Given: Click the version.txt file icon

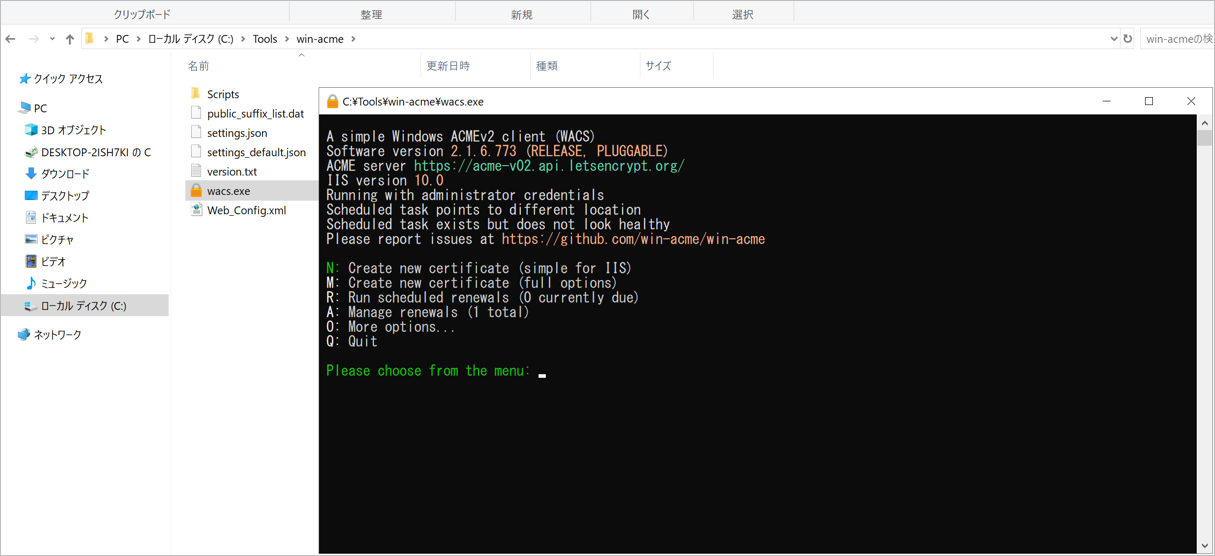Looking at the screenshot, I should point(196,171).
